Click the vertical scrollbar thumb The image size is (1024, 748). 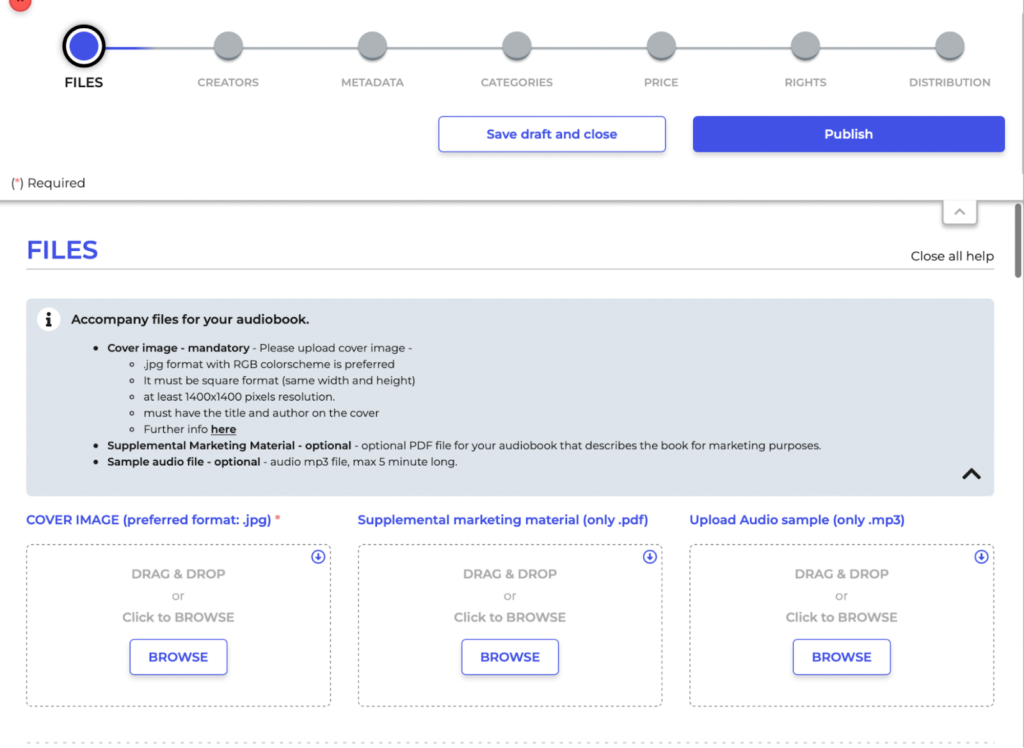click(1018, 240)
